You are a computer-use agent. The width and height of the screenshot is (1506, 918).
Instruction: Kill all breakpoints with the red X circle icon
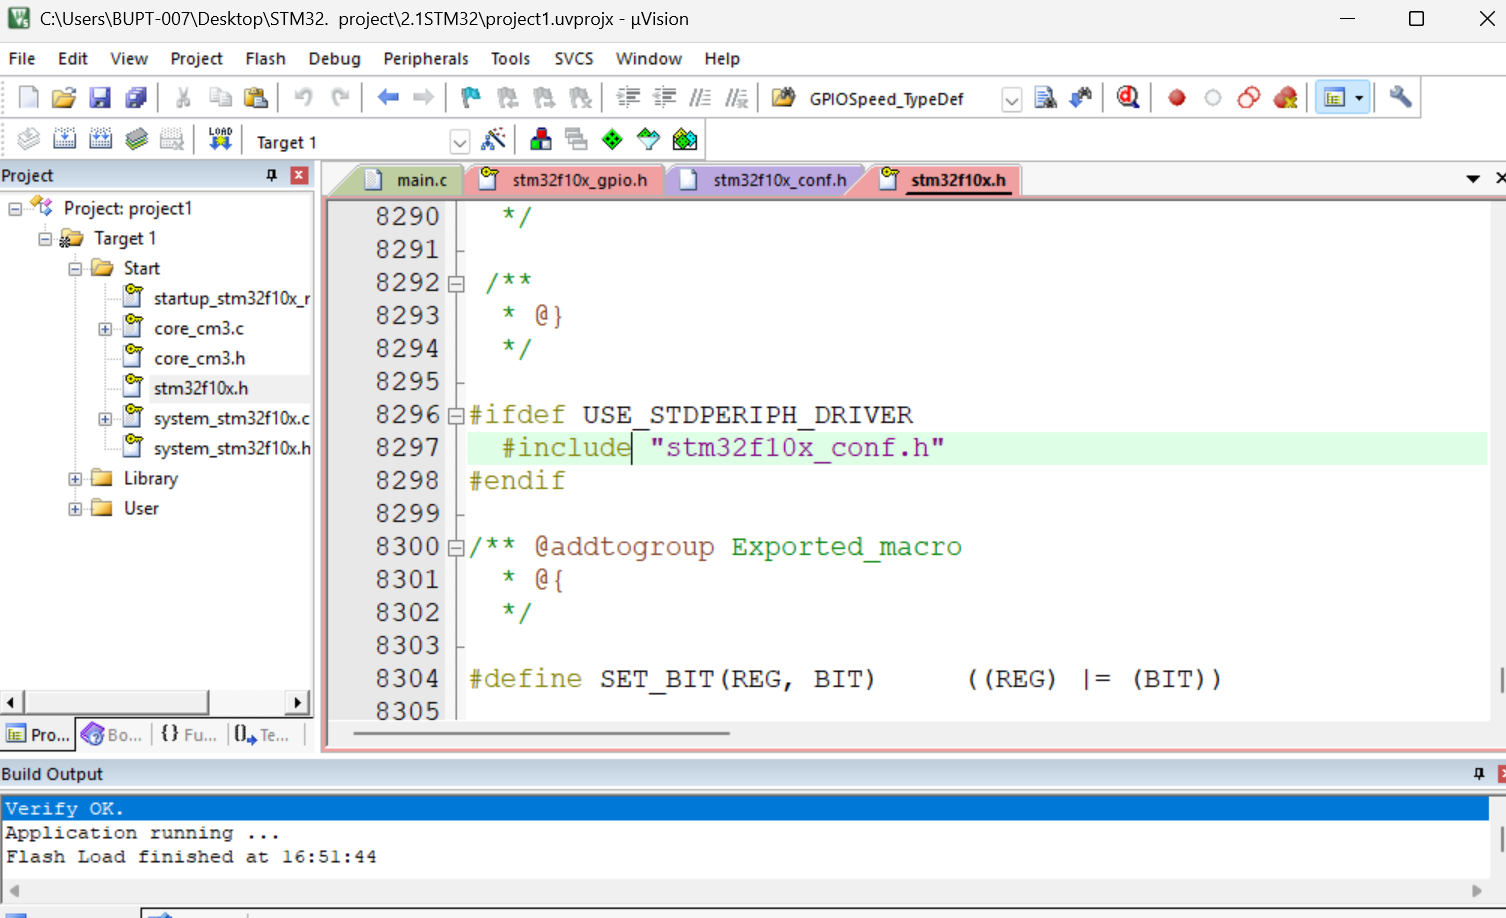[x=1285, y=97]
